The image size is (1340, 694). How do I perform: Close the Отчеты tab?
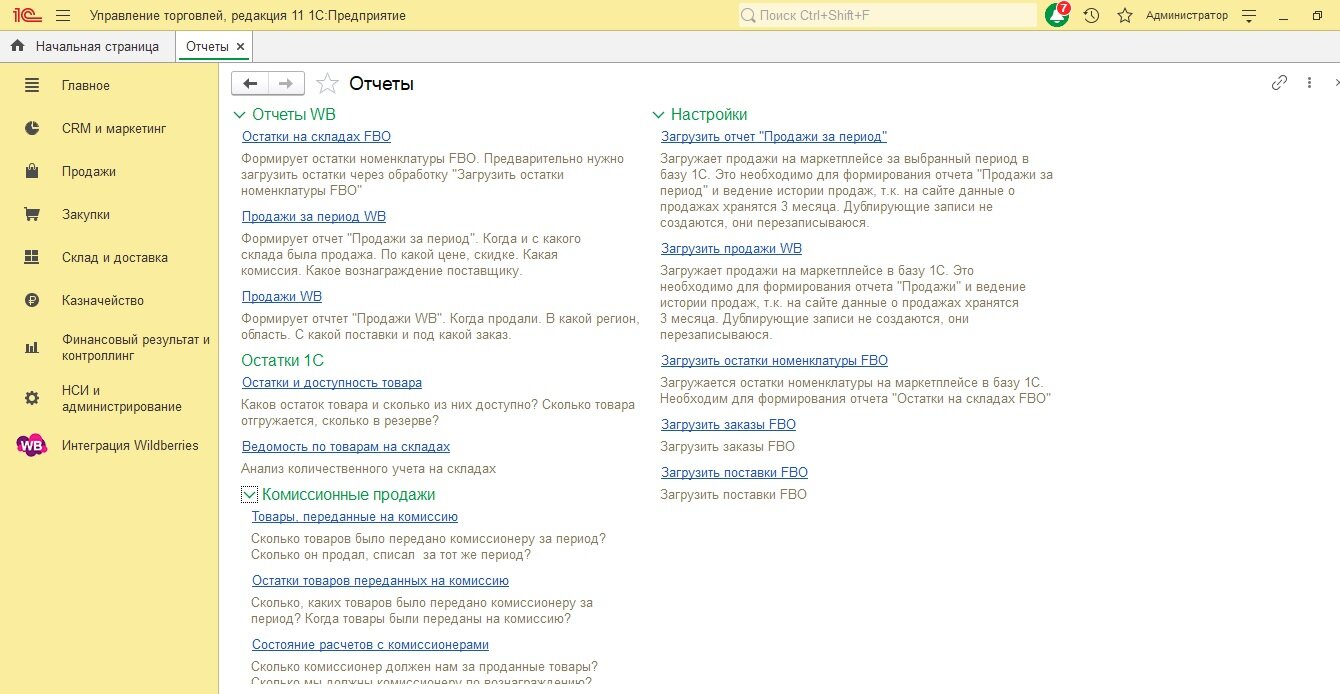tap(240, 47)
